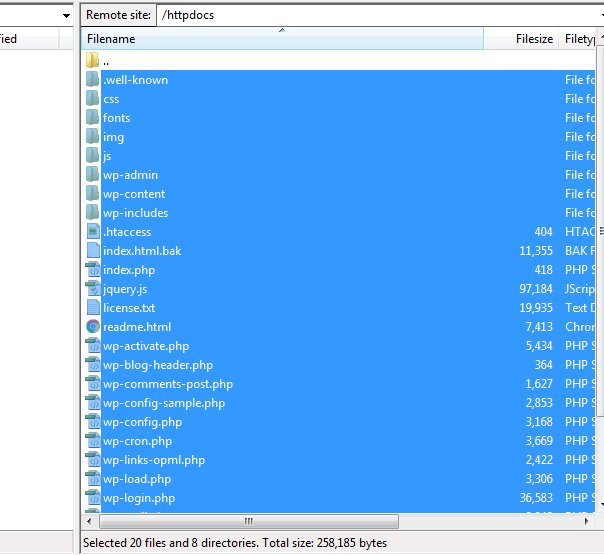Click the index.html.bak file icon
This screenshot has height=555, width=604.
pyautogui.click(x=93, y=251)
